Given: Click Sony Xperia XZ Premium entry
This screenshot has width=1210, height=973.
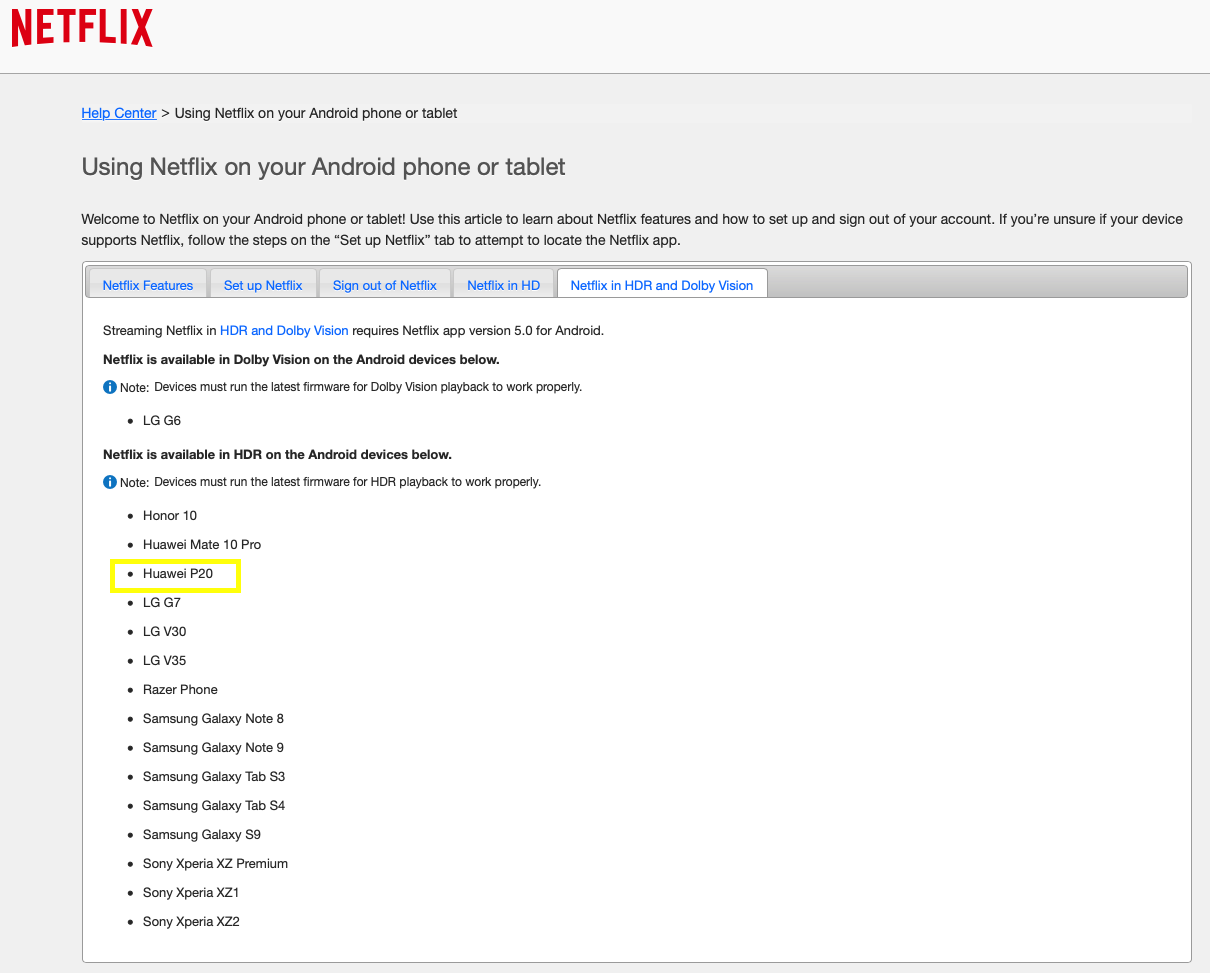Looking at the screenshot, I should pyautogui.click(x=216, y=864).
